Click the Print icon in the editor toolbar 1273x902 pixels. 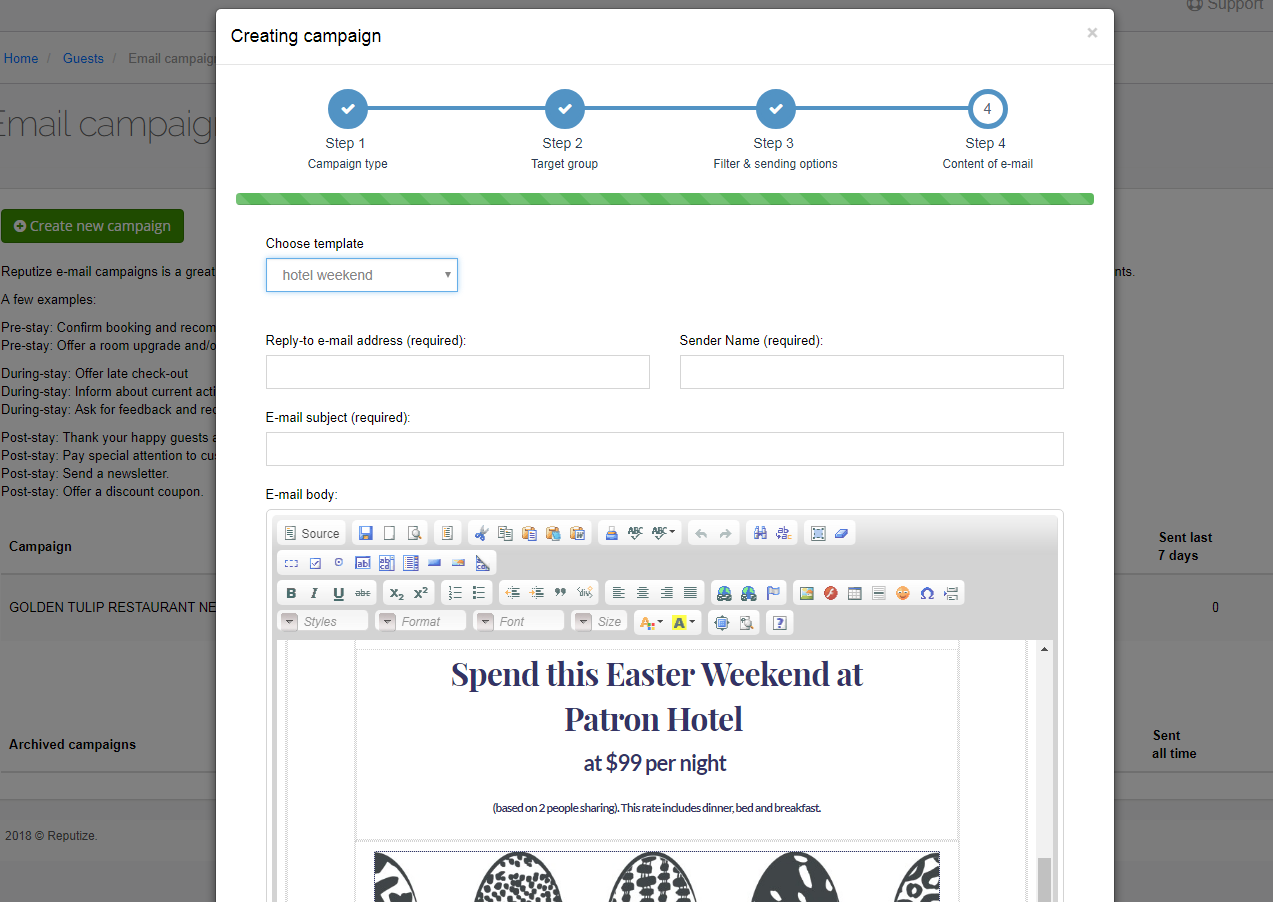pos(611,533)
